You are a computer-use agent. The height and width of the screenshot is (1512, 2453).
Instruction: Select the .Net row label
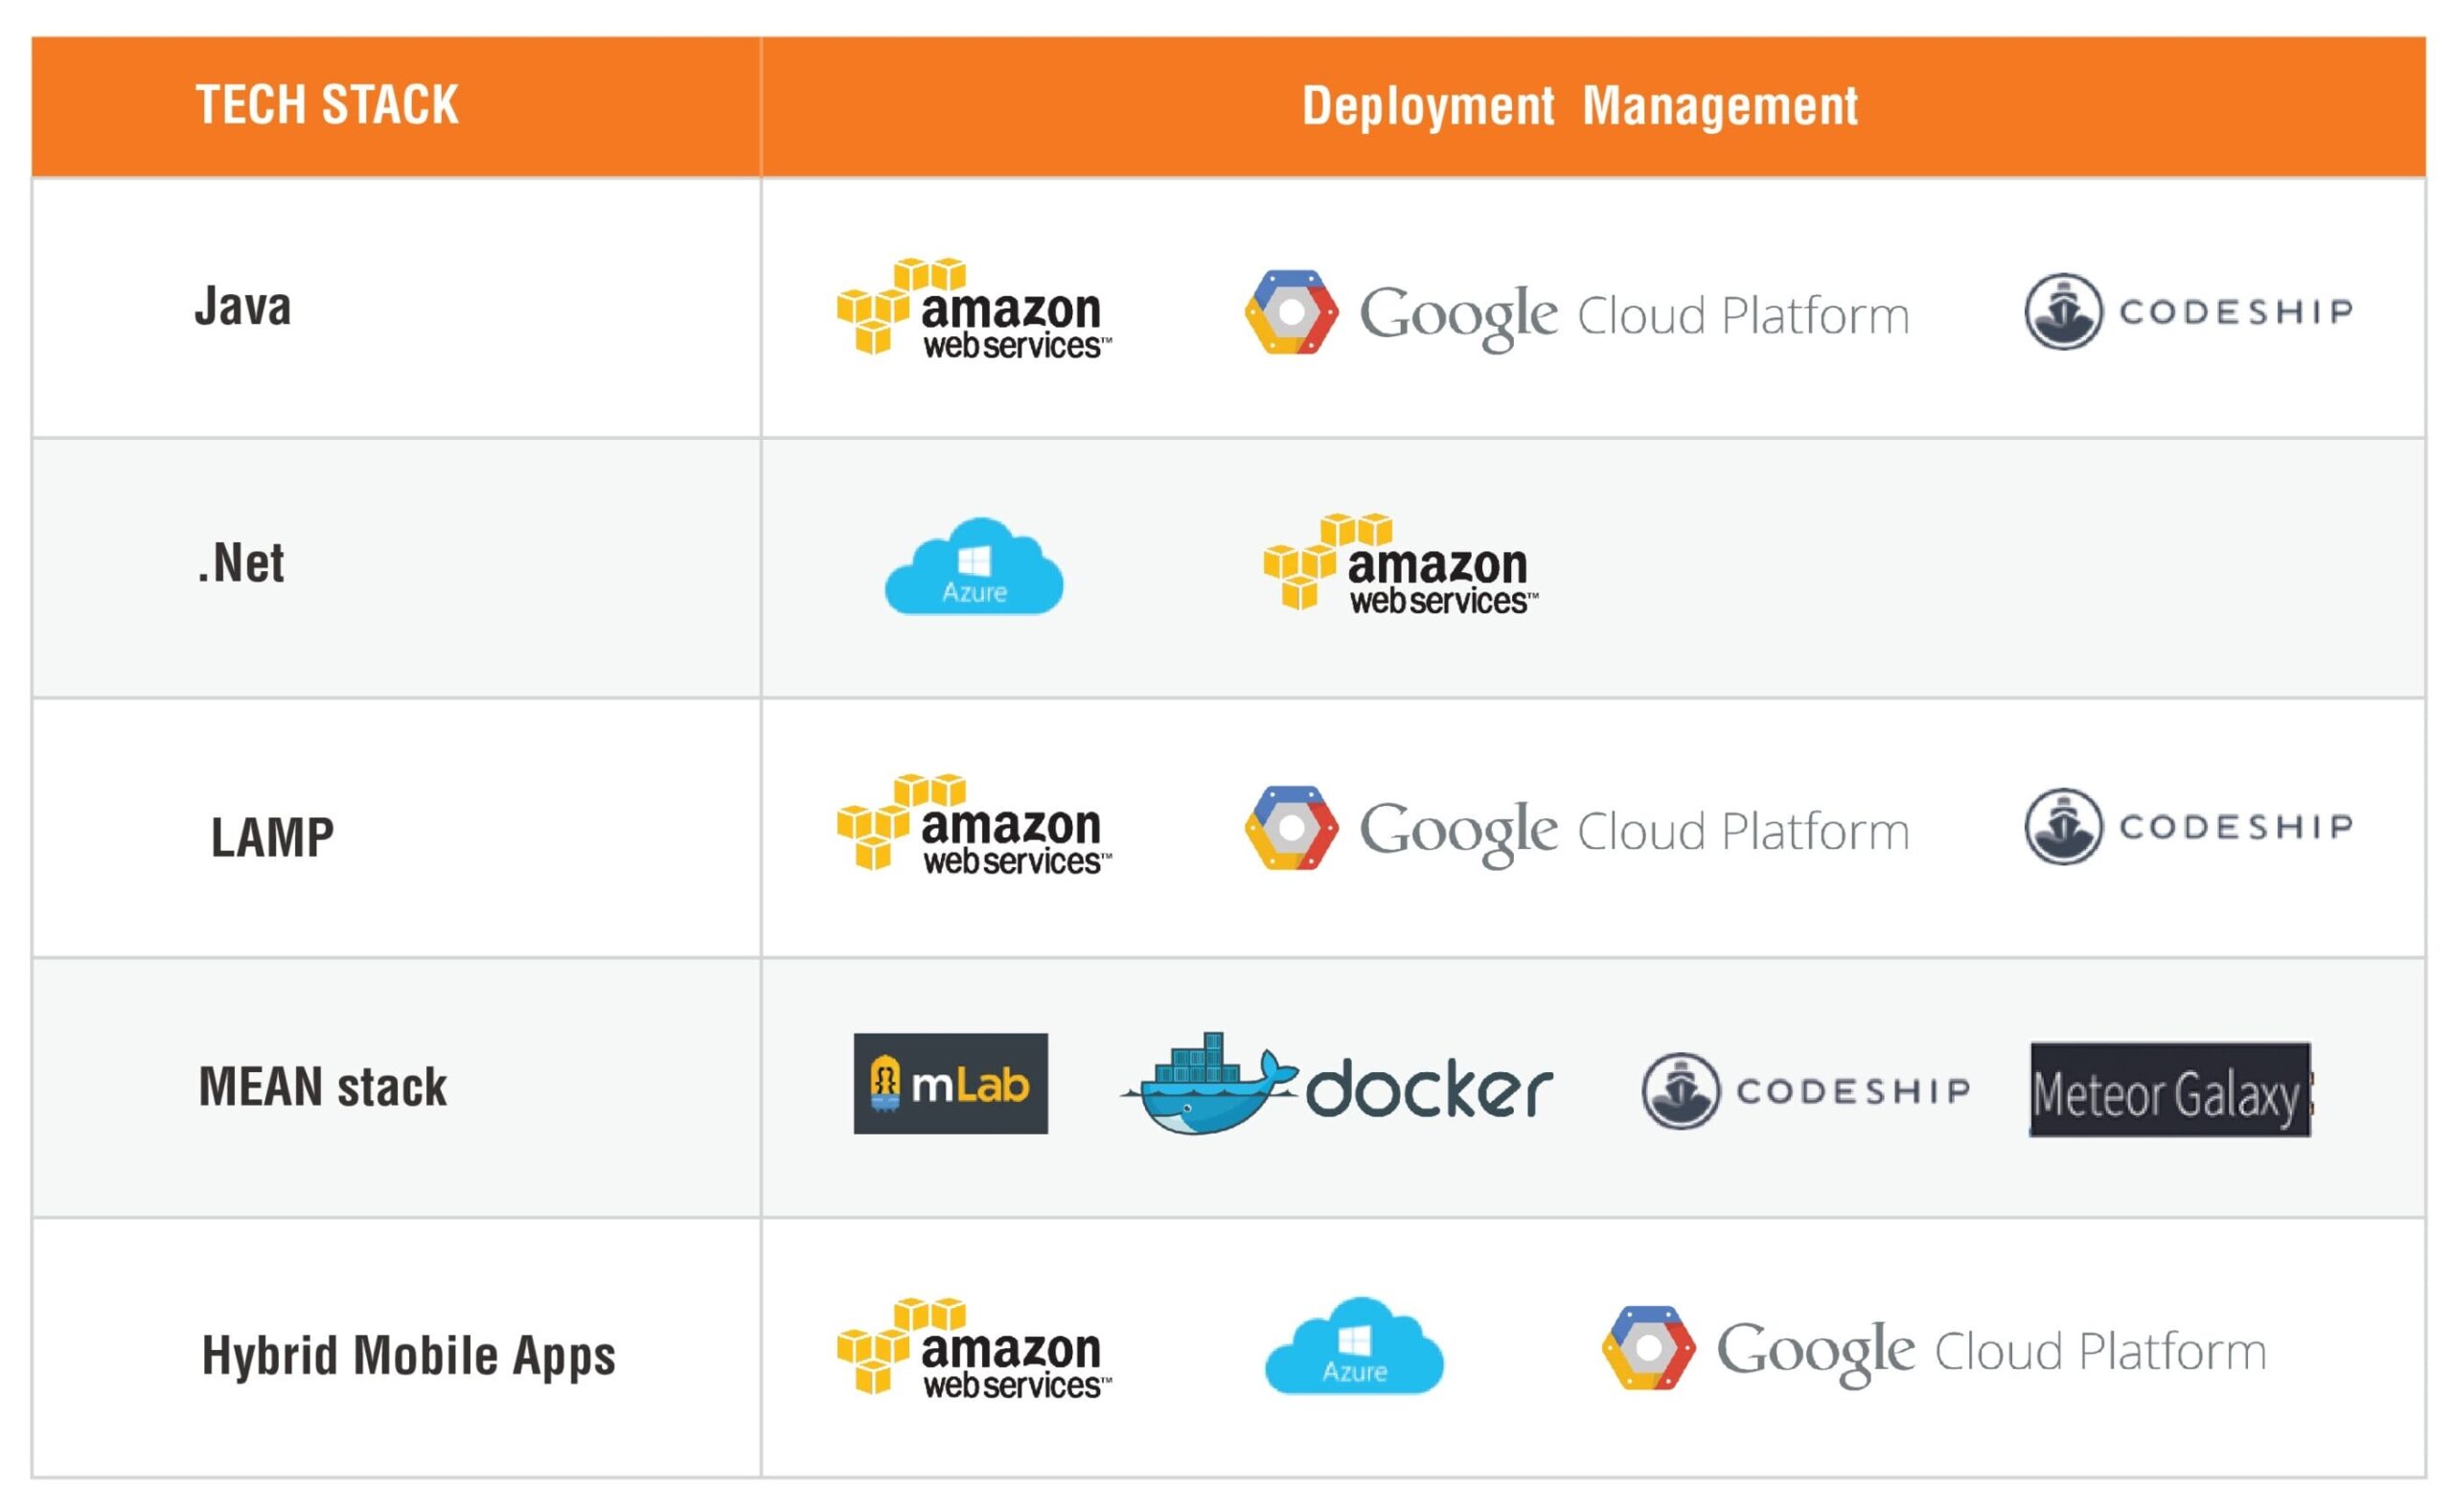click(241, 563)
